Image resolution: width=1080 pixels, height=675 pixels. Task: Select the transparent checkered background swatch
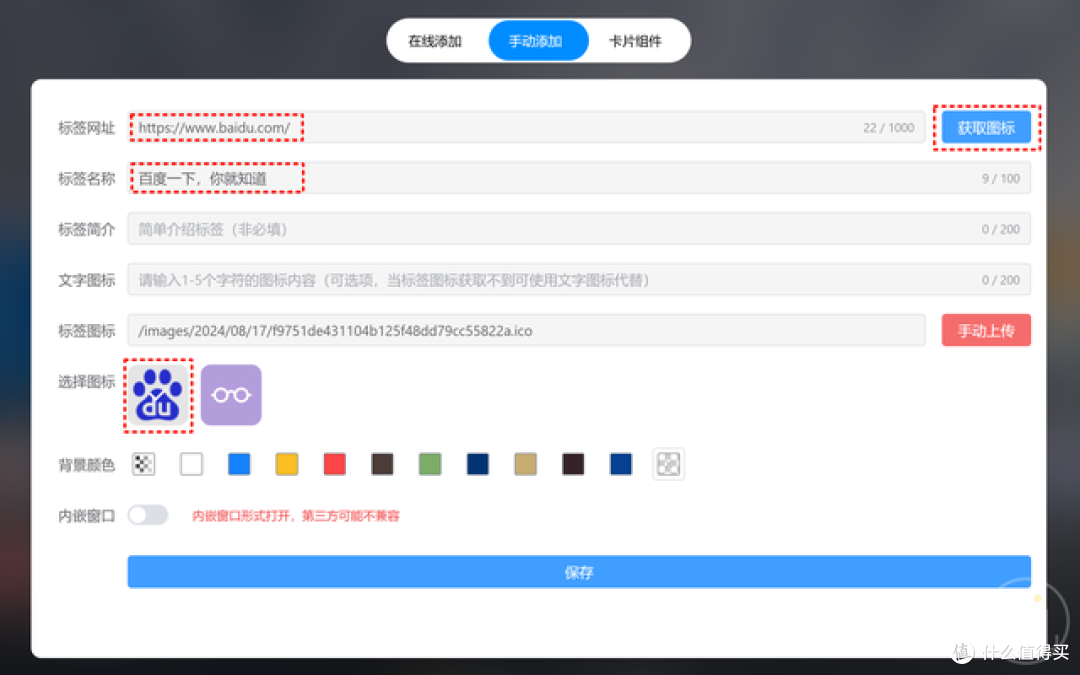143,464
